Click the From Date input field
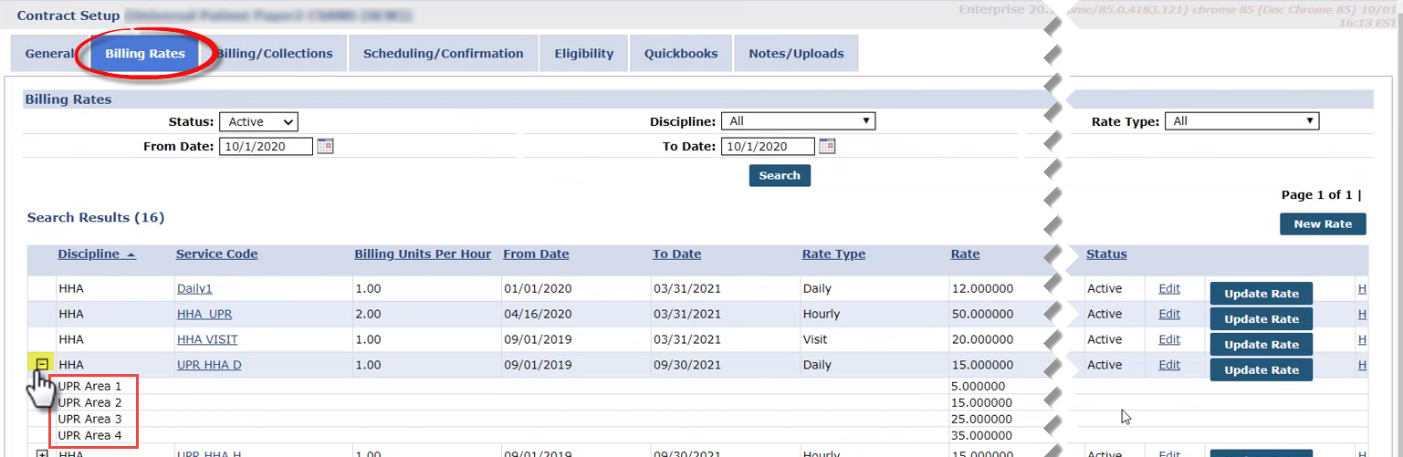 pyautogui.click(x=265, y=146)
